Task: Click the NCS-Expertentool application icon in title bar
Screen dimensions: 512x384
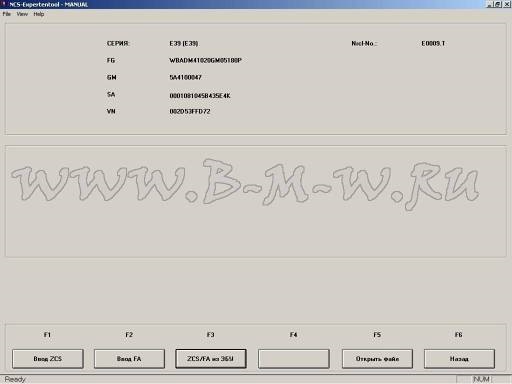Action: coord(4,4)
